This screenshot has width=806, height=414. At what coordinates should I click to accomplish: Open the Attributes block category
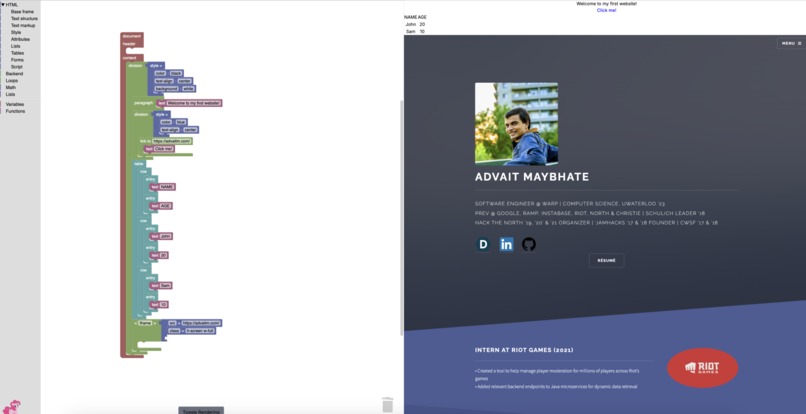(x=20, y=39)
